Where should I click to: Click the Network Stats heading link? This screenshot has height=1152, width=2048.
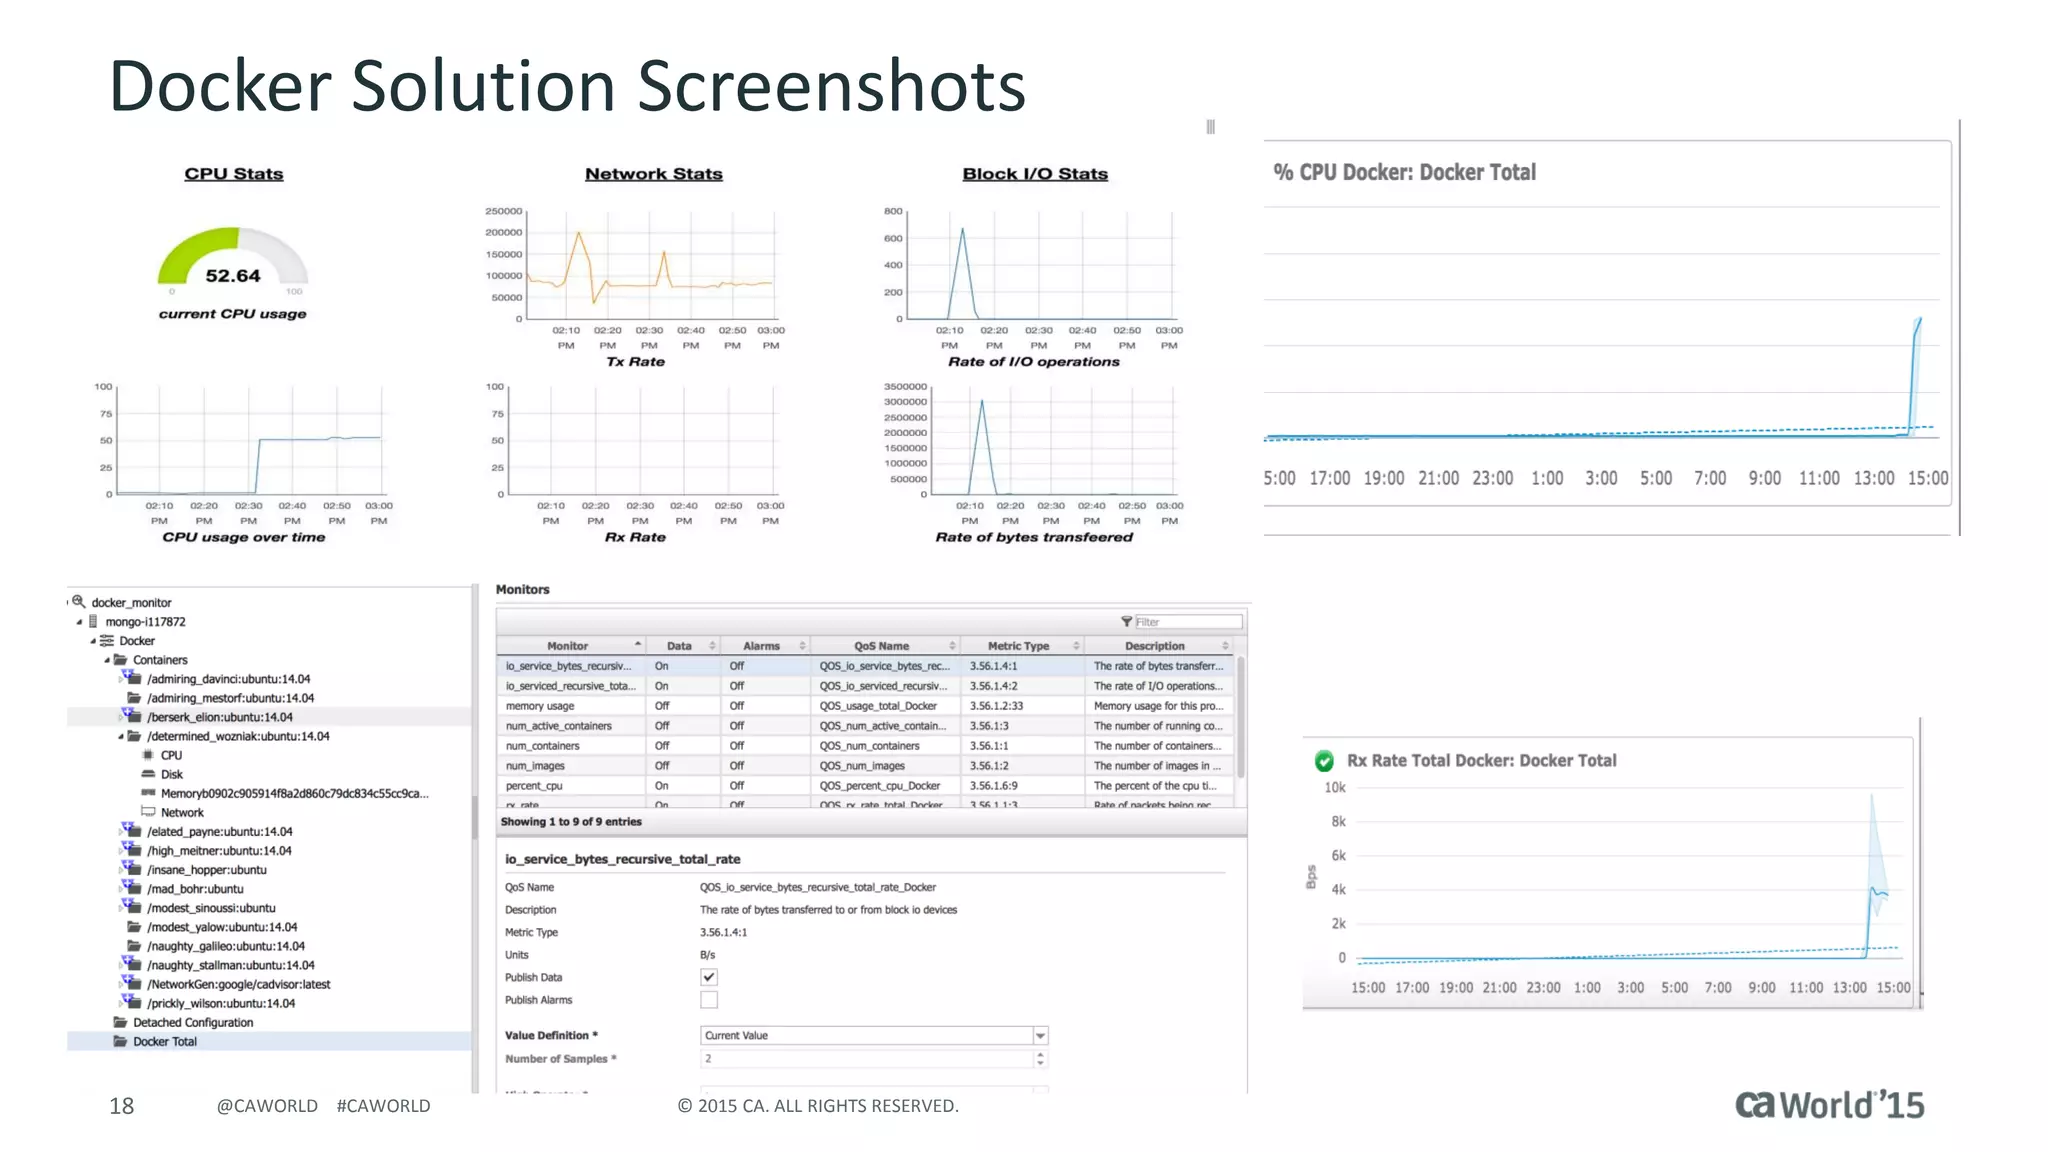pyautogui.click(x=654, y=174)
